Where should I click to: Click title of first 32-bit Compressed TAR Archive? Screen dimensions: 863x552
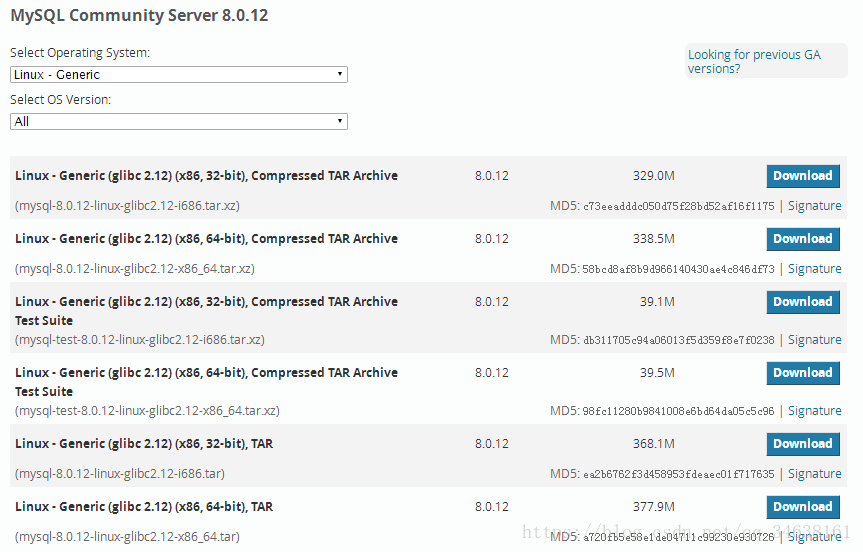click(206, 176)
